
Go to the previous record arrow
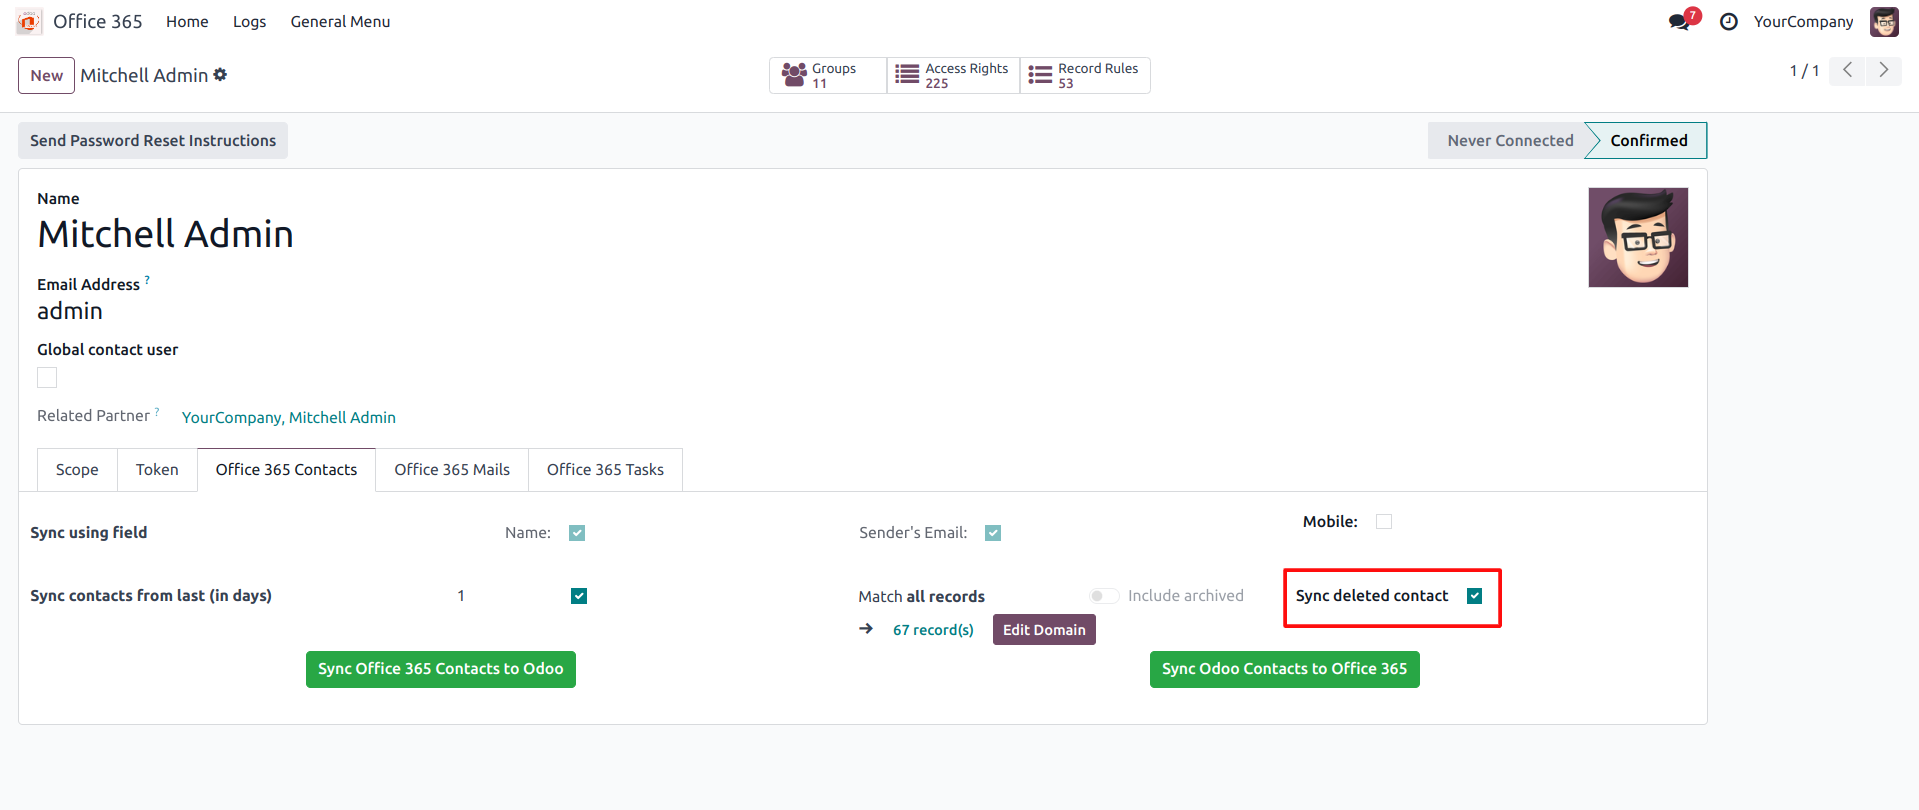coord(1847,70)
